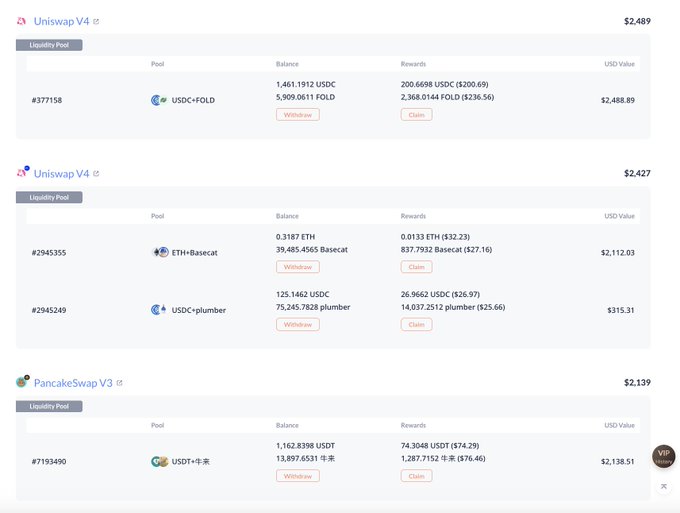Click the Uniswap logo icon in the $2,427 section
Viewport: 680px width, 513px height.
[x=23, y=172]
